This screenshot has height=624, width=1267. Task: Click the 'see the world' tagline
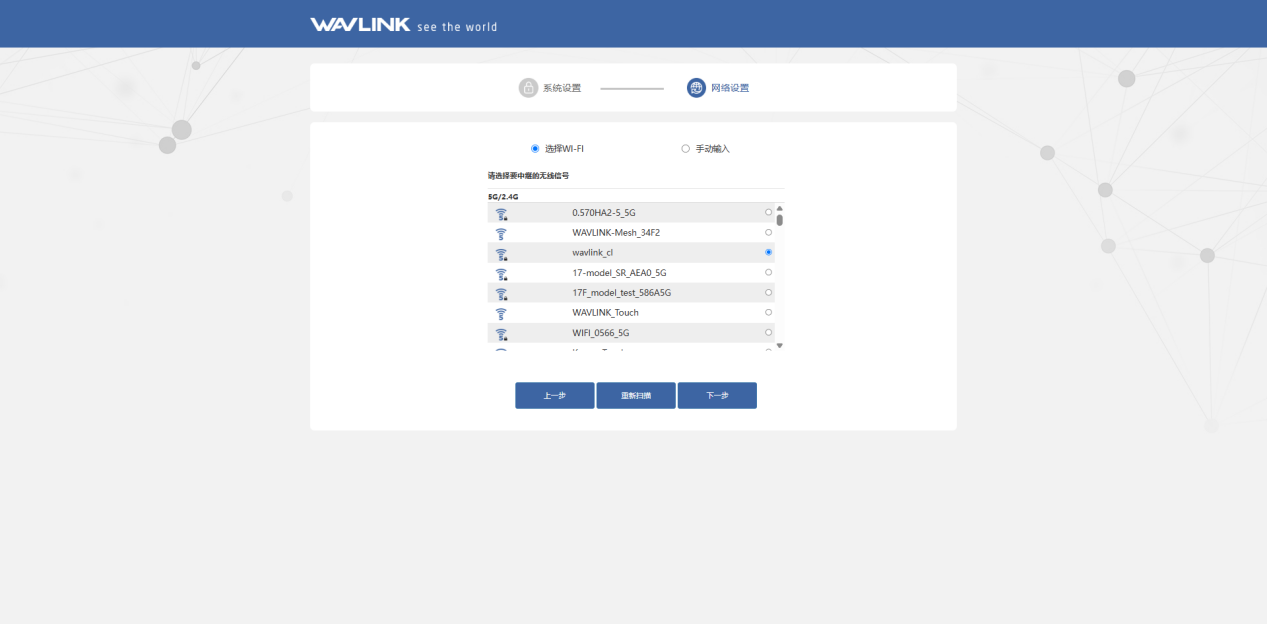coord(457,27)
